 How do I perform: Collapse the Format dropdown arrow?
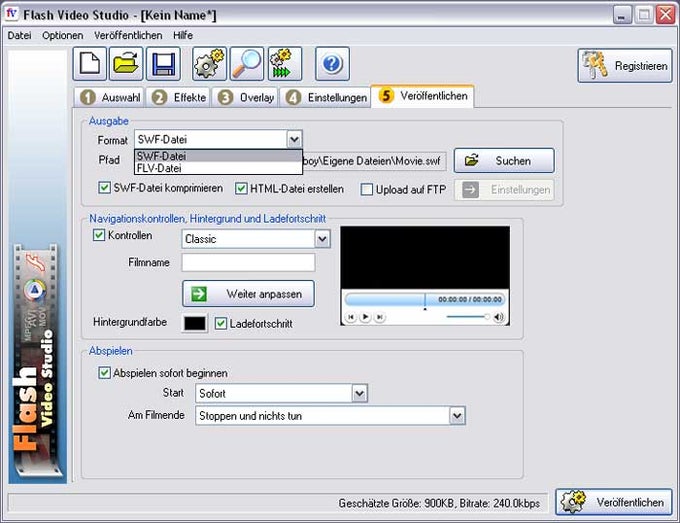[294, 140]
